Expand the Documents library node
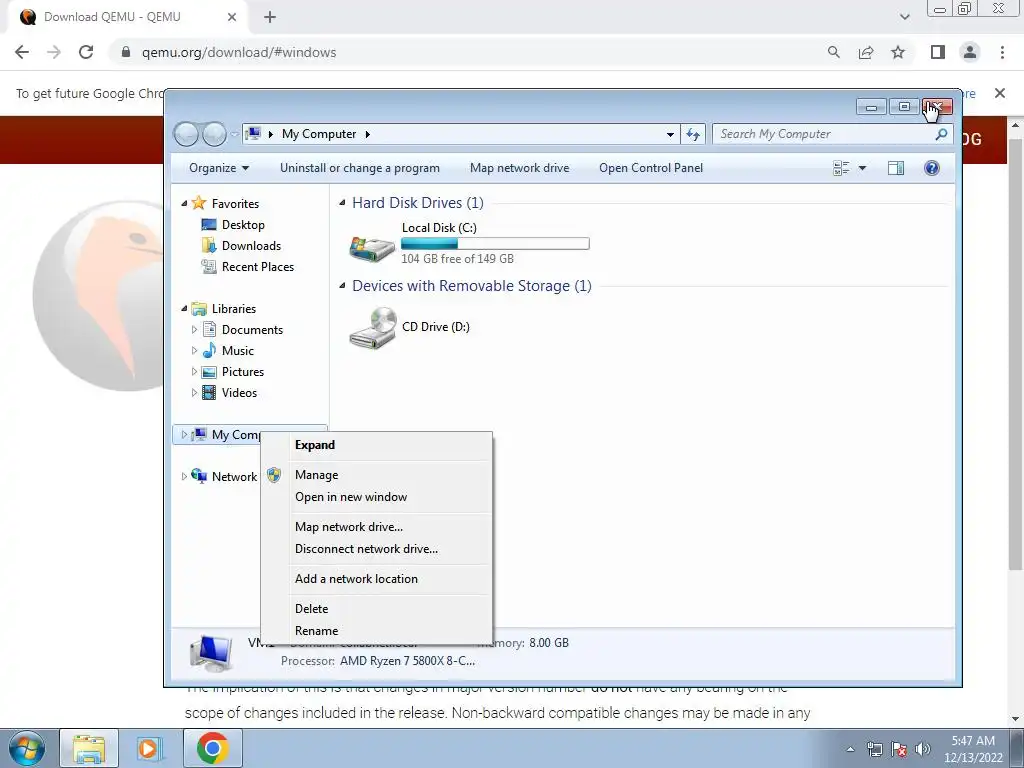Image resolution: width=1024 pixels, height=768 pixels. click(x=194, y=330)
